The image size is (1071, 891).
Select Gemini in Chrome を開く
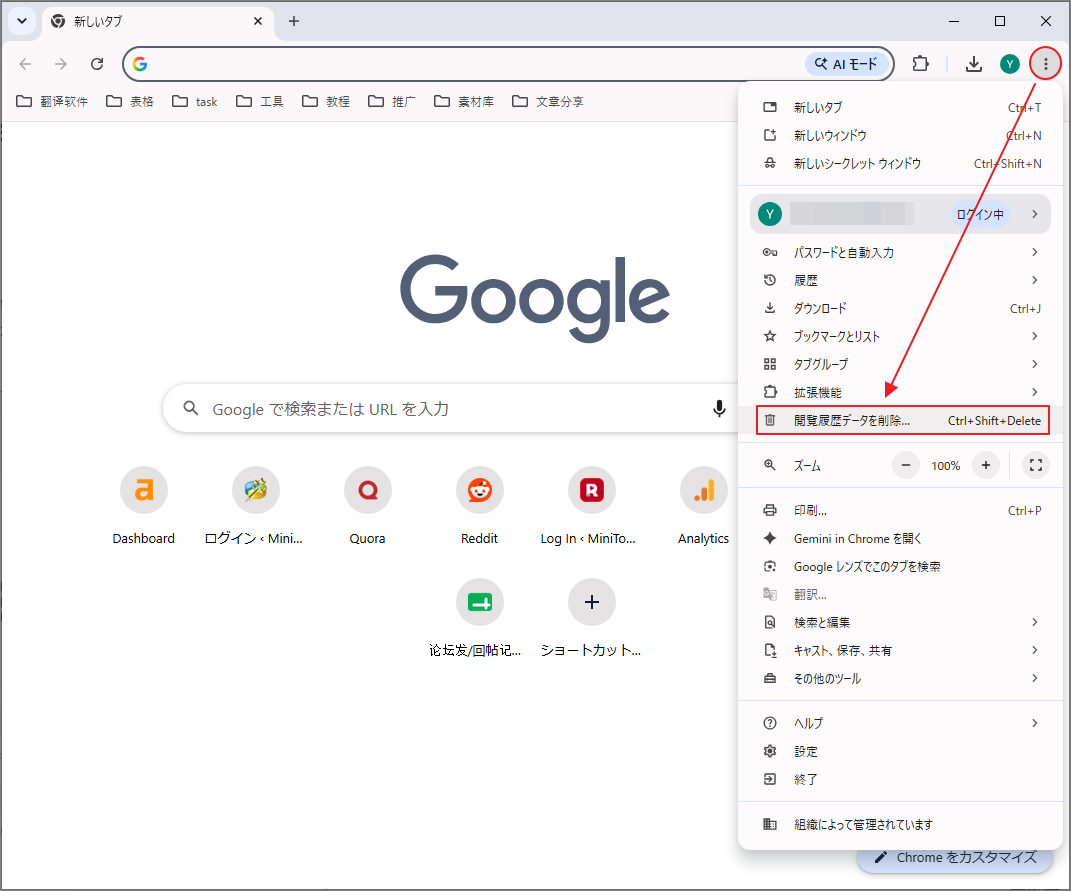901,538
